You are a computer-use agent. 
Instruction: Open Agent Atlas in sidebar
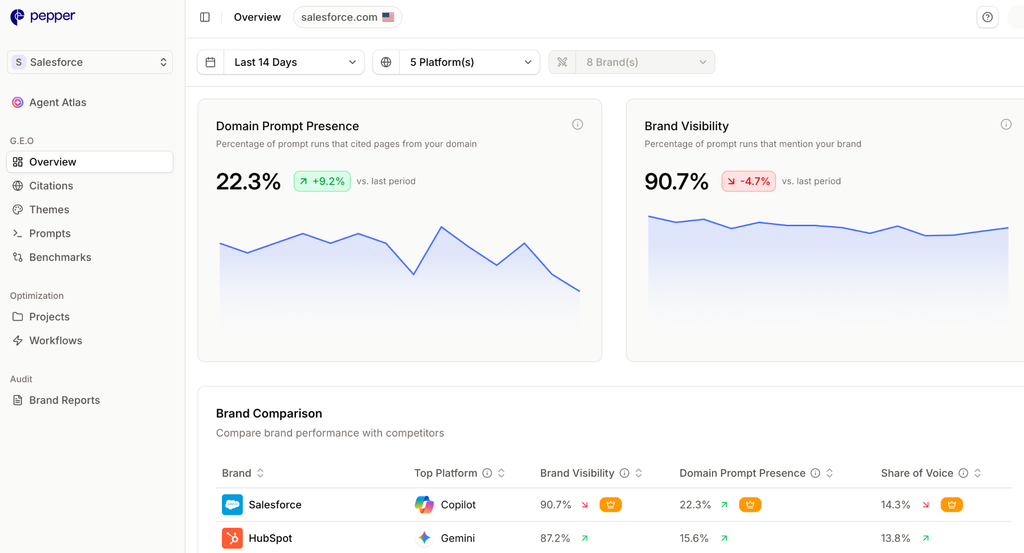(90, 103)
